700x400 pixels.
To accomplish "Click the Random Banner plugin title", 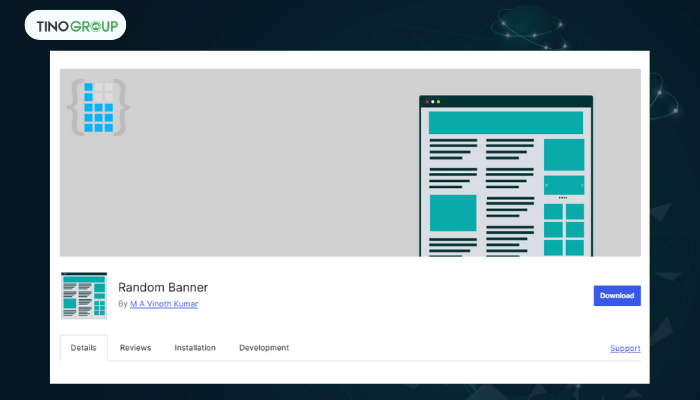I will (163, 288).
